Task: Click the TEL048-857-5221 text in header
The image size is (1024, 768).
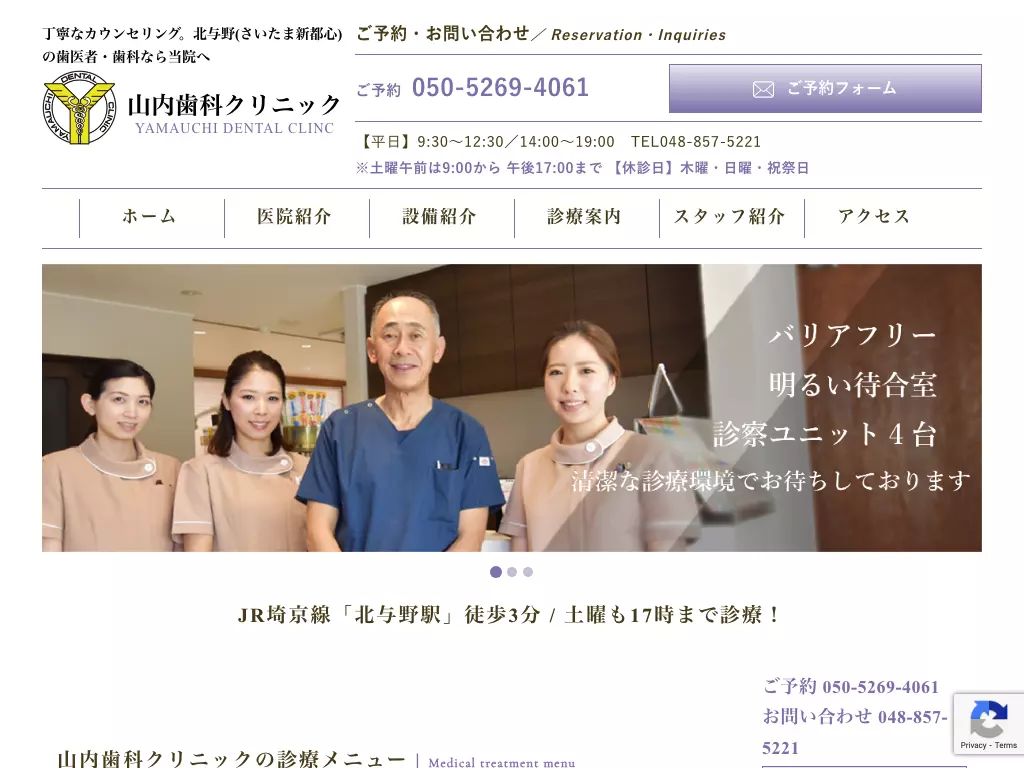Action: 696,142
